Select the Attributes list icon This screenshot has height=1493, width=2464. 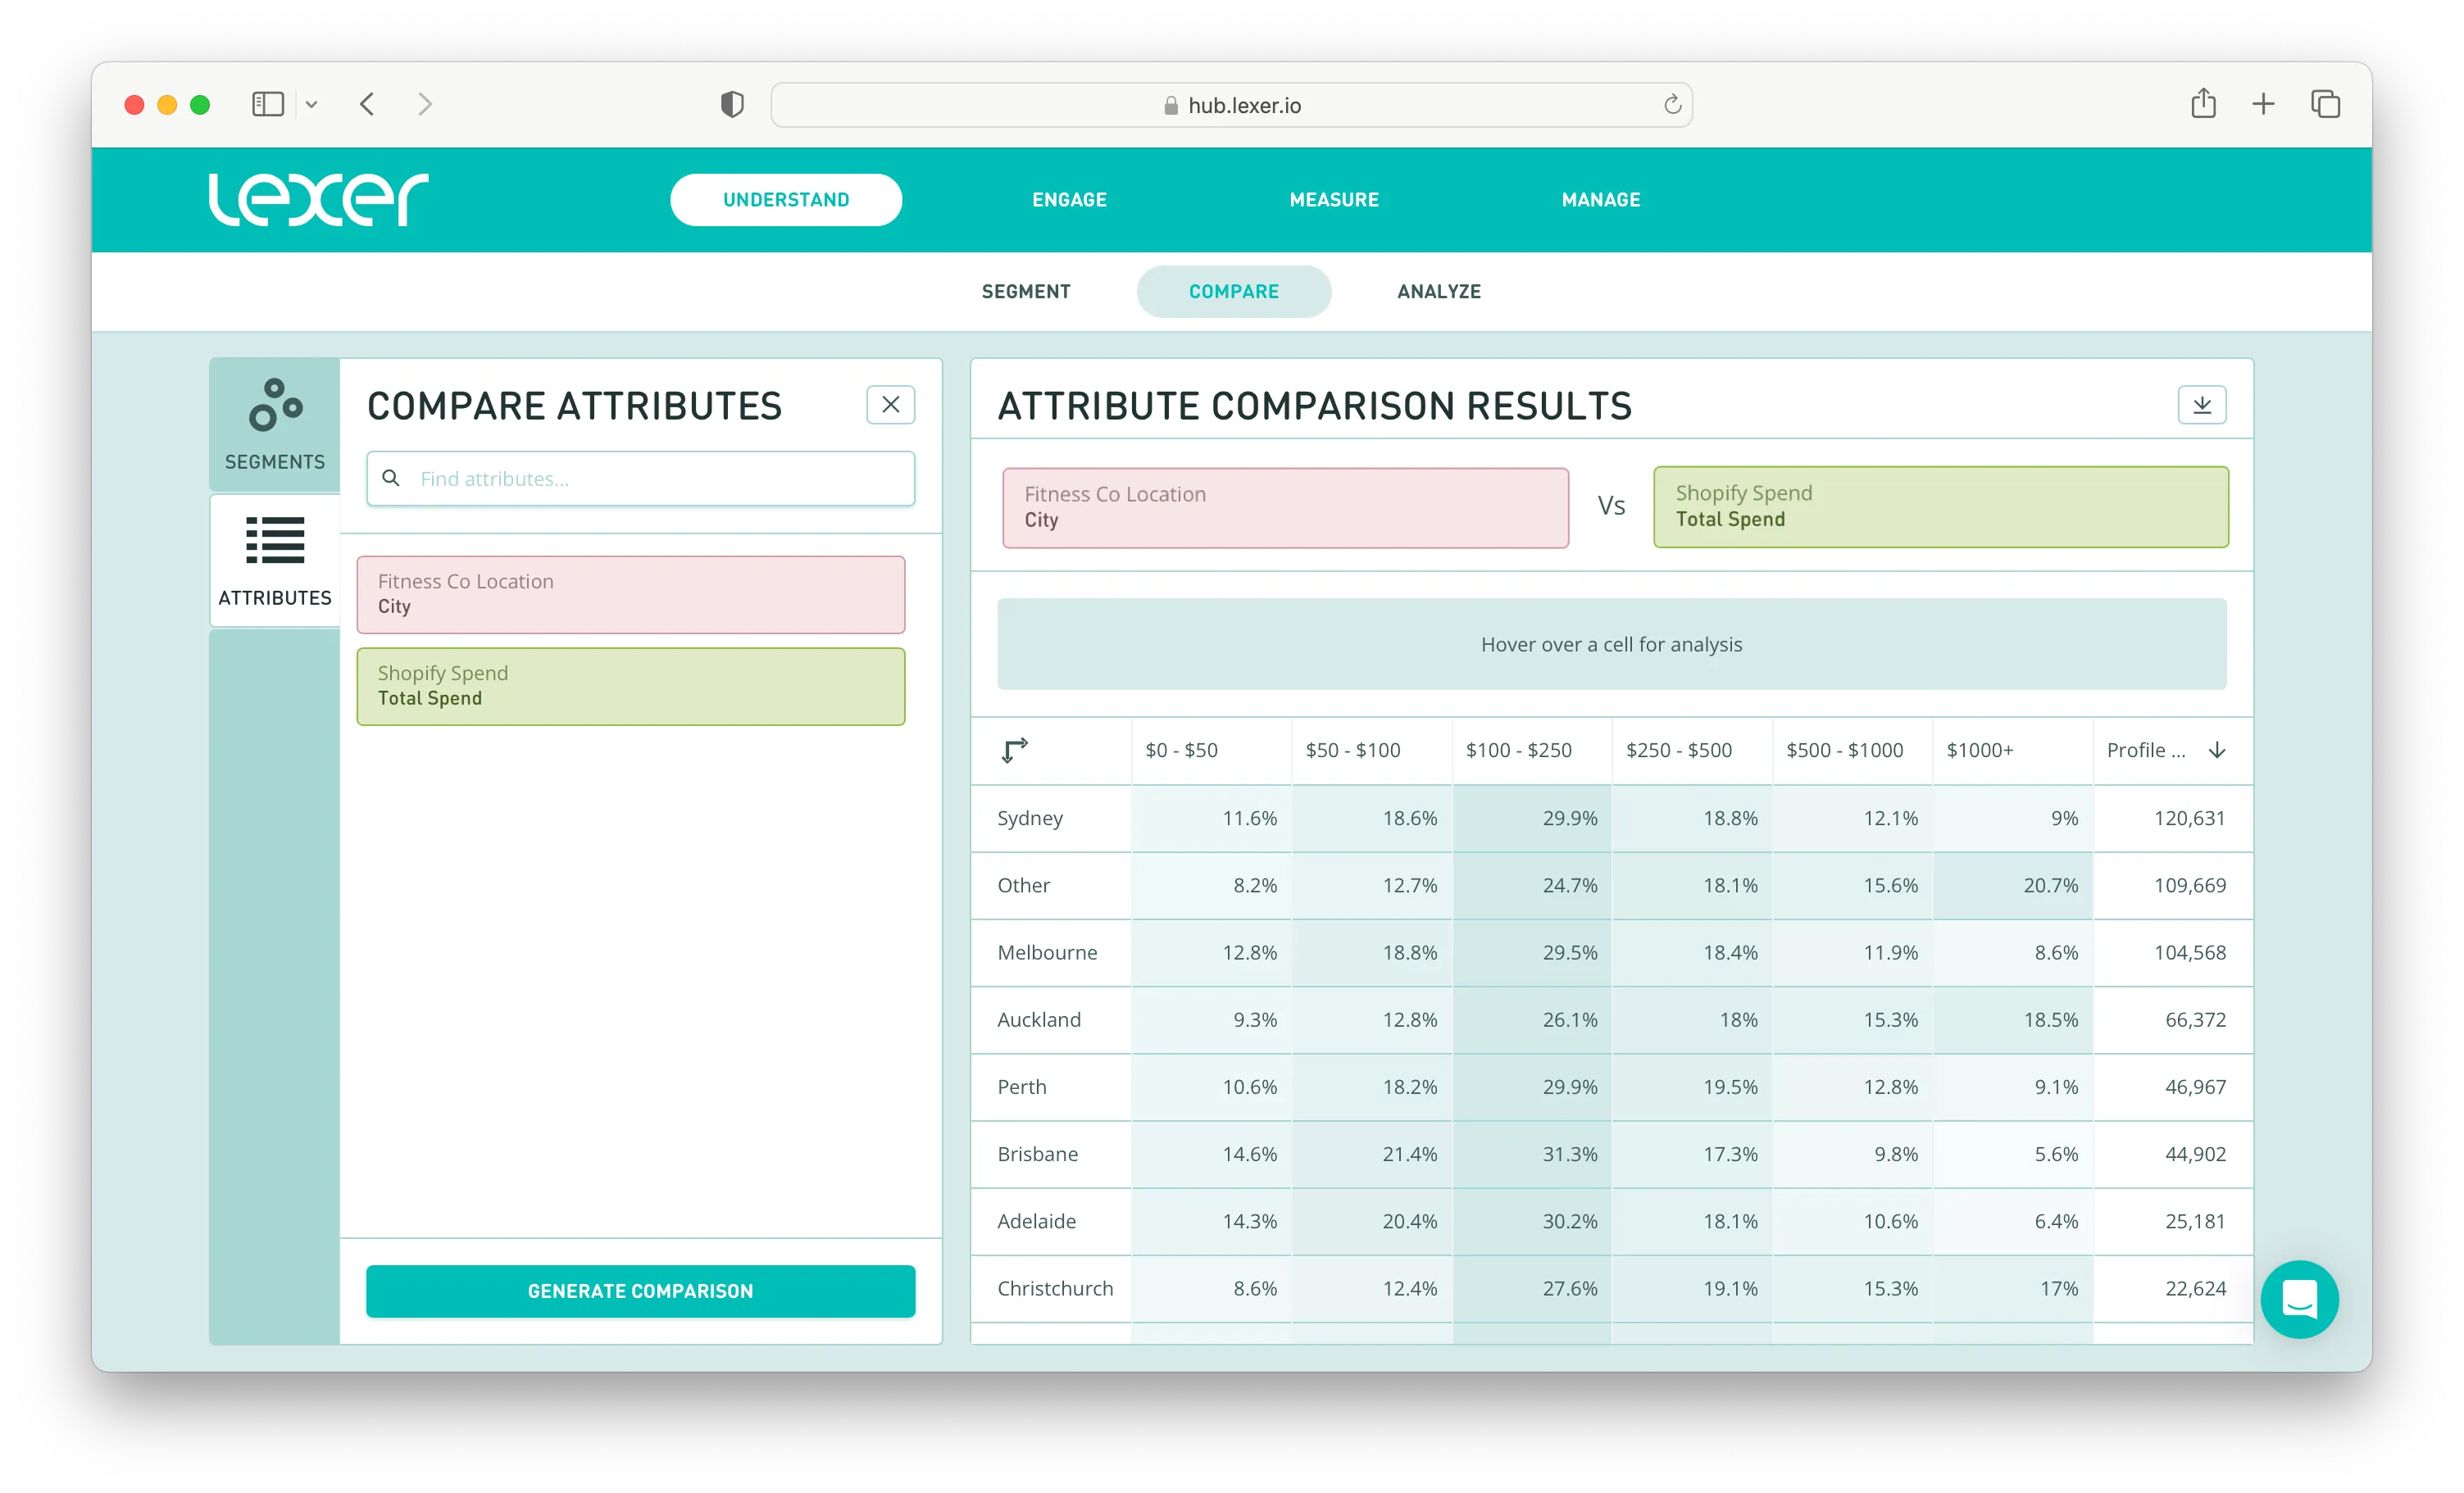[275, 541]
